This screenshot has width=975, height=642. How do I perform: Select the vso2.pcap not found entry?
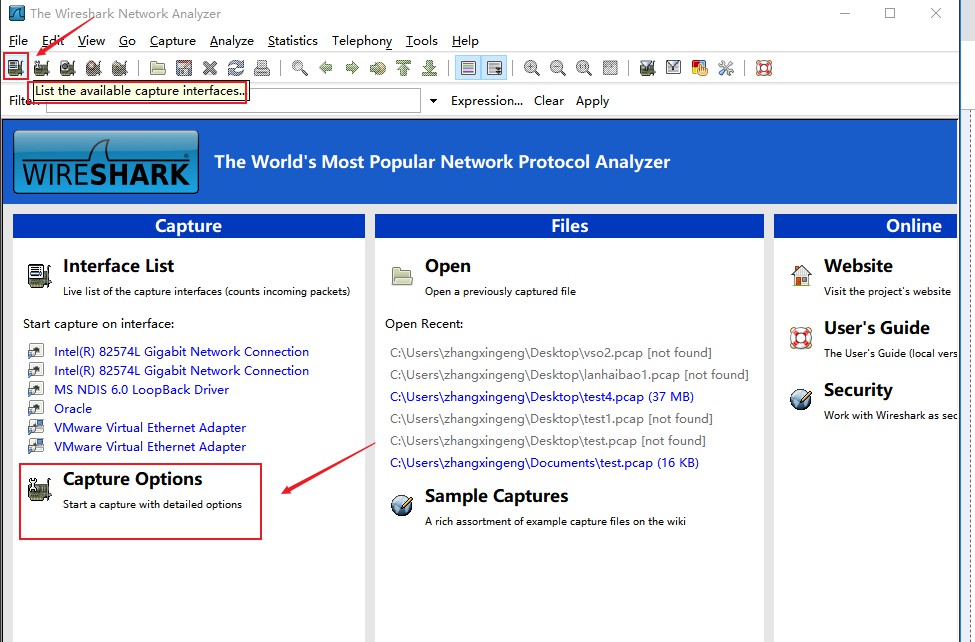tap(550, 353)
